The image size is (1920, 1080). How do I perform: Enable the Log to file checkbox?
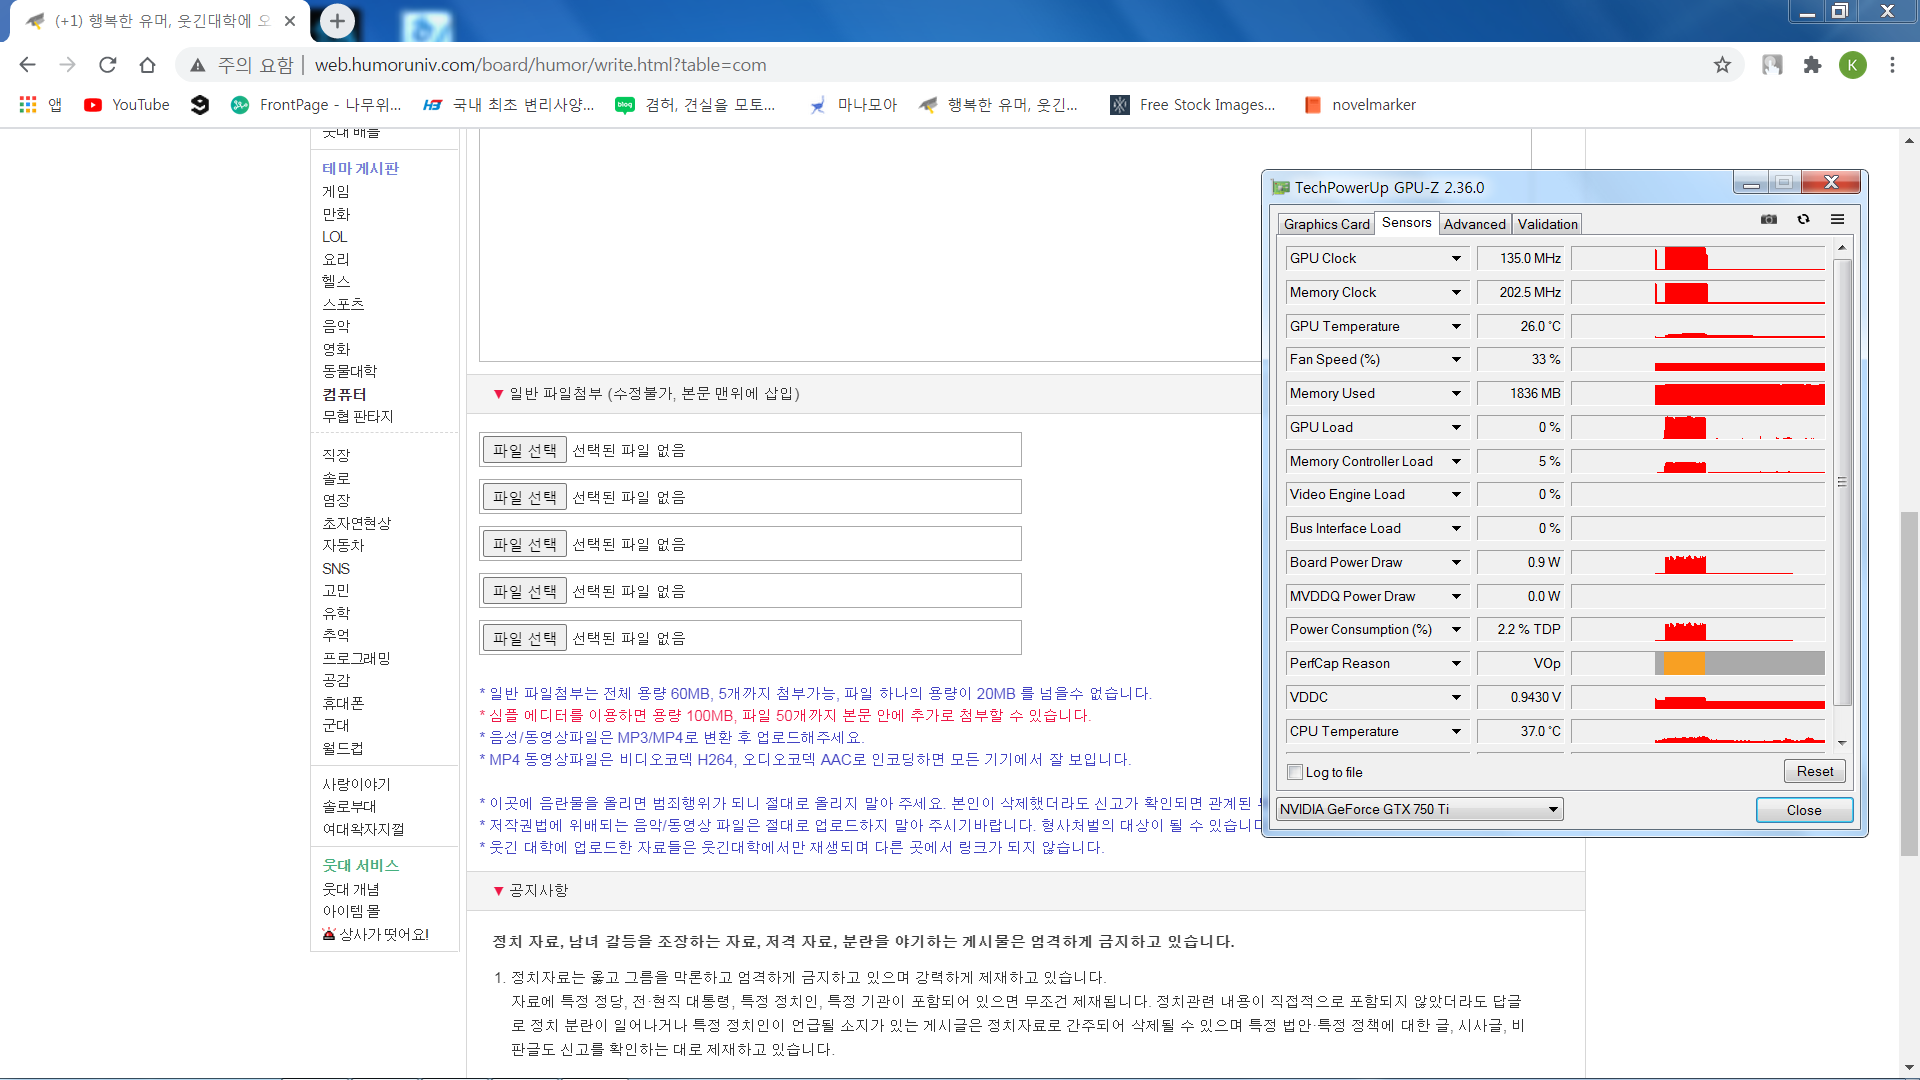[x=1296, y=772]
